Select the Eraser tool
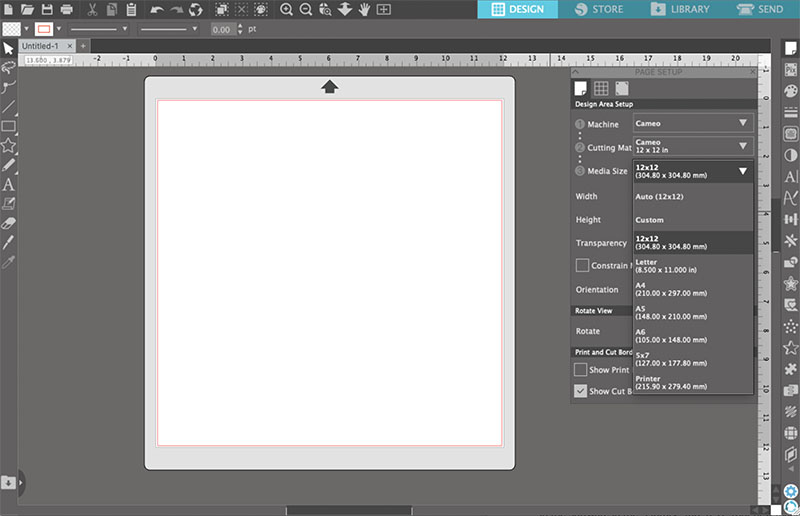Viewport: 800px width, 516px height. [8, 223]
